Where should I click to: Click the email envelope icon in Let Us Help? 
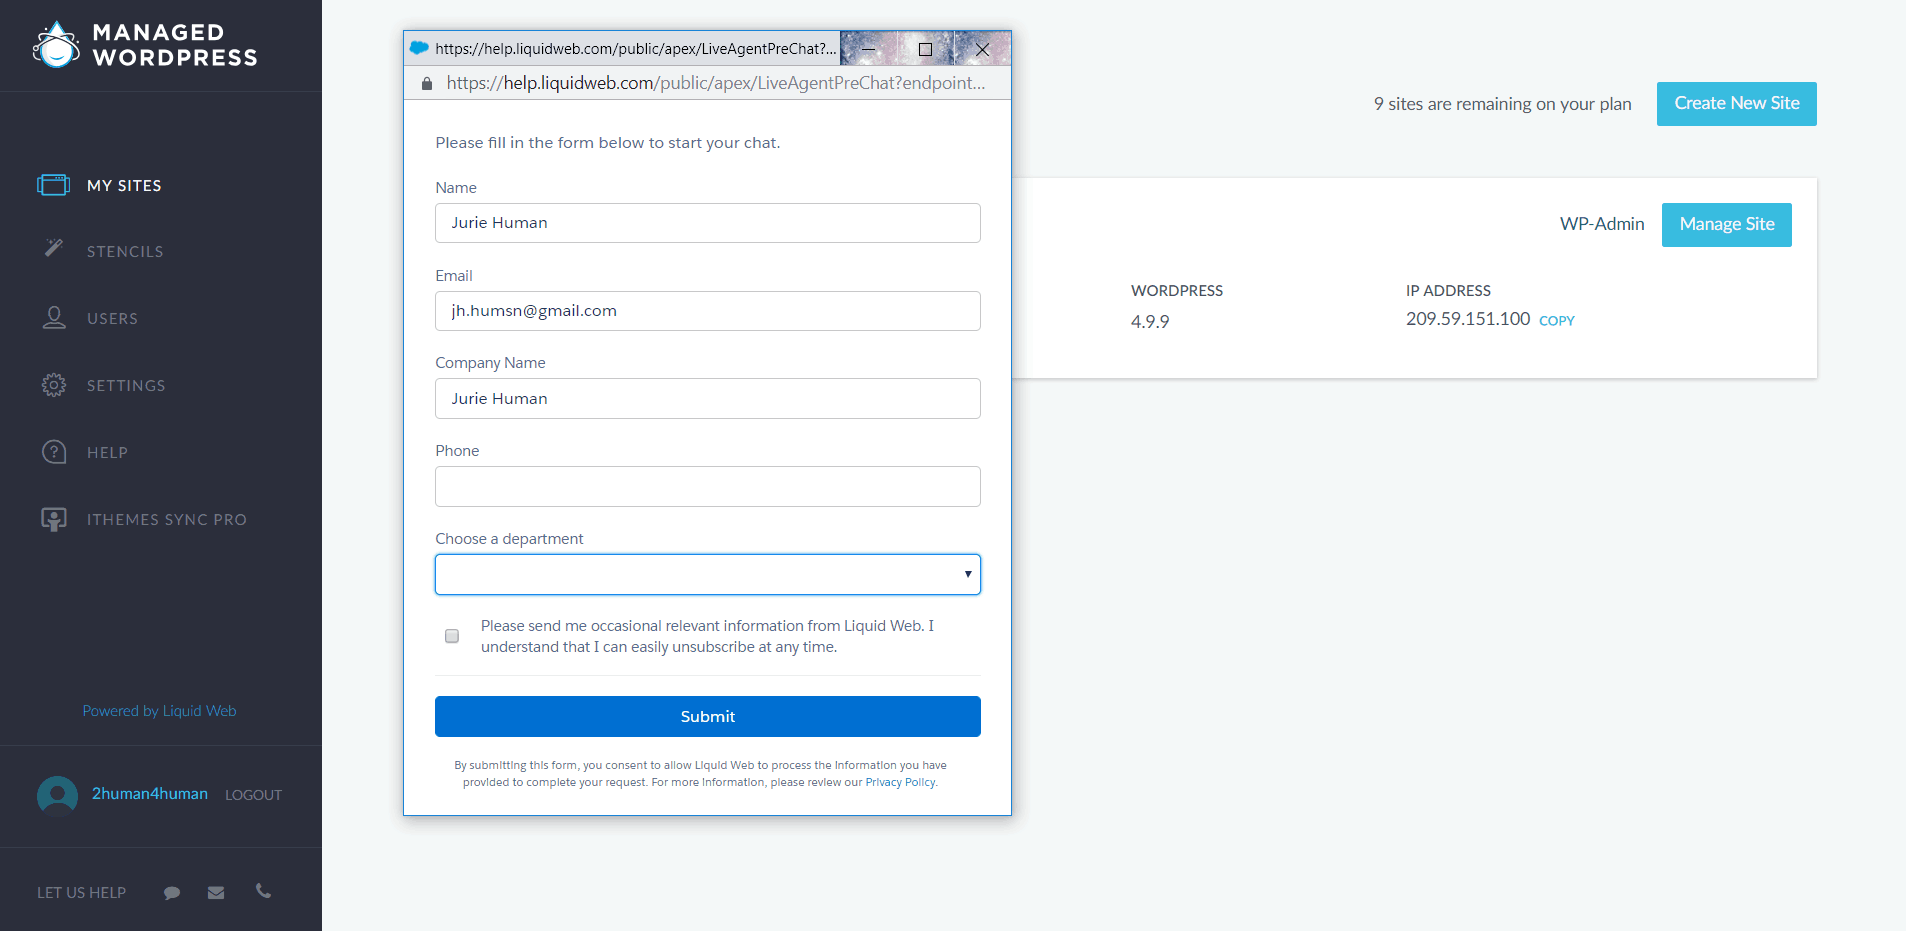216,893
